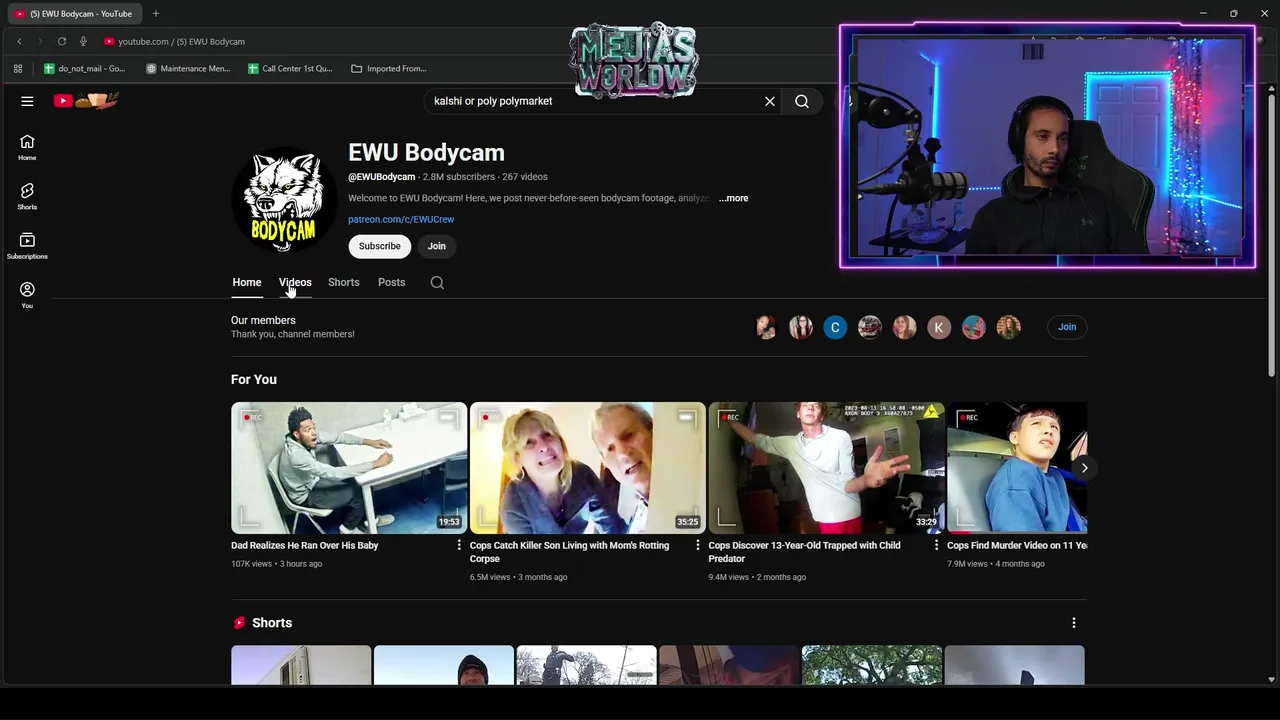
Task: Expand channel description with ...more
Action: click(x=733, y=198)
